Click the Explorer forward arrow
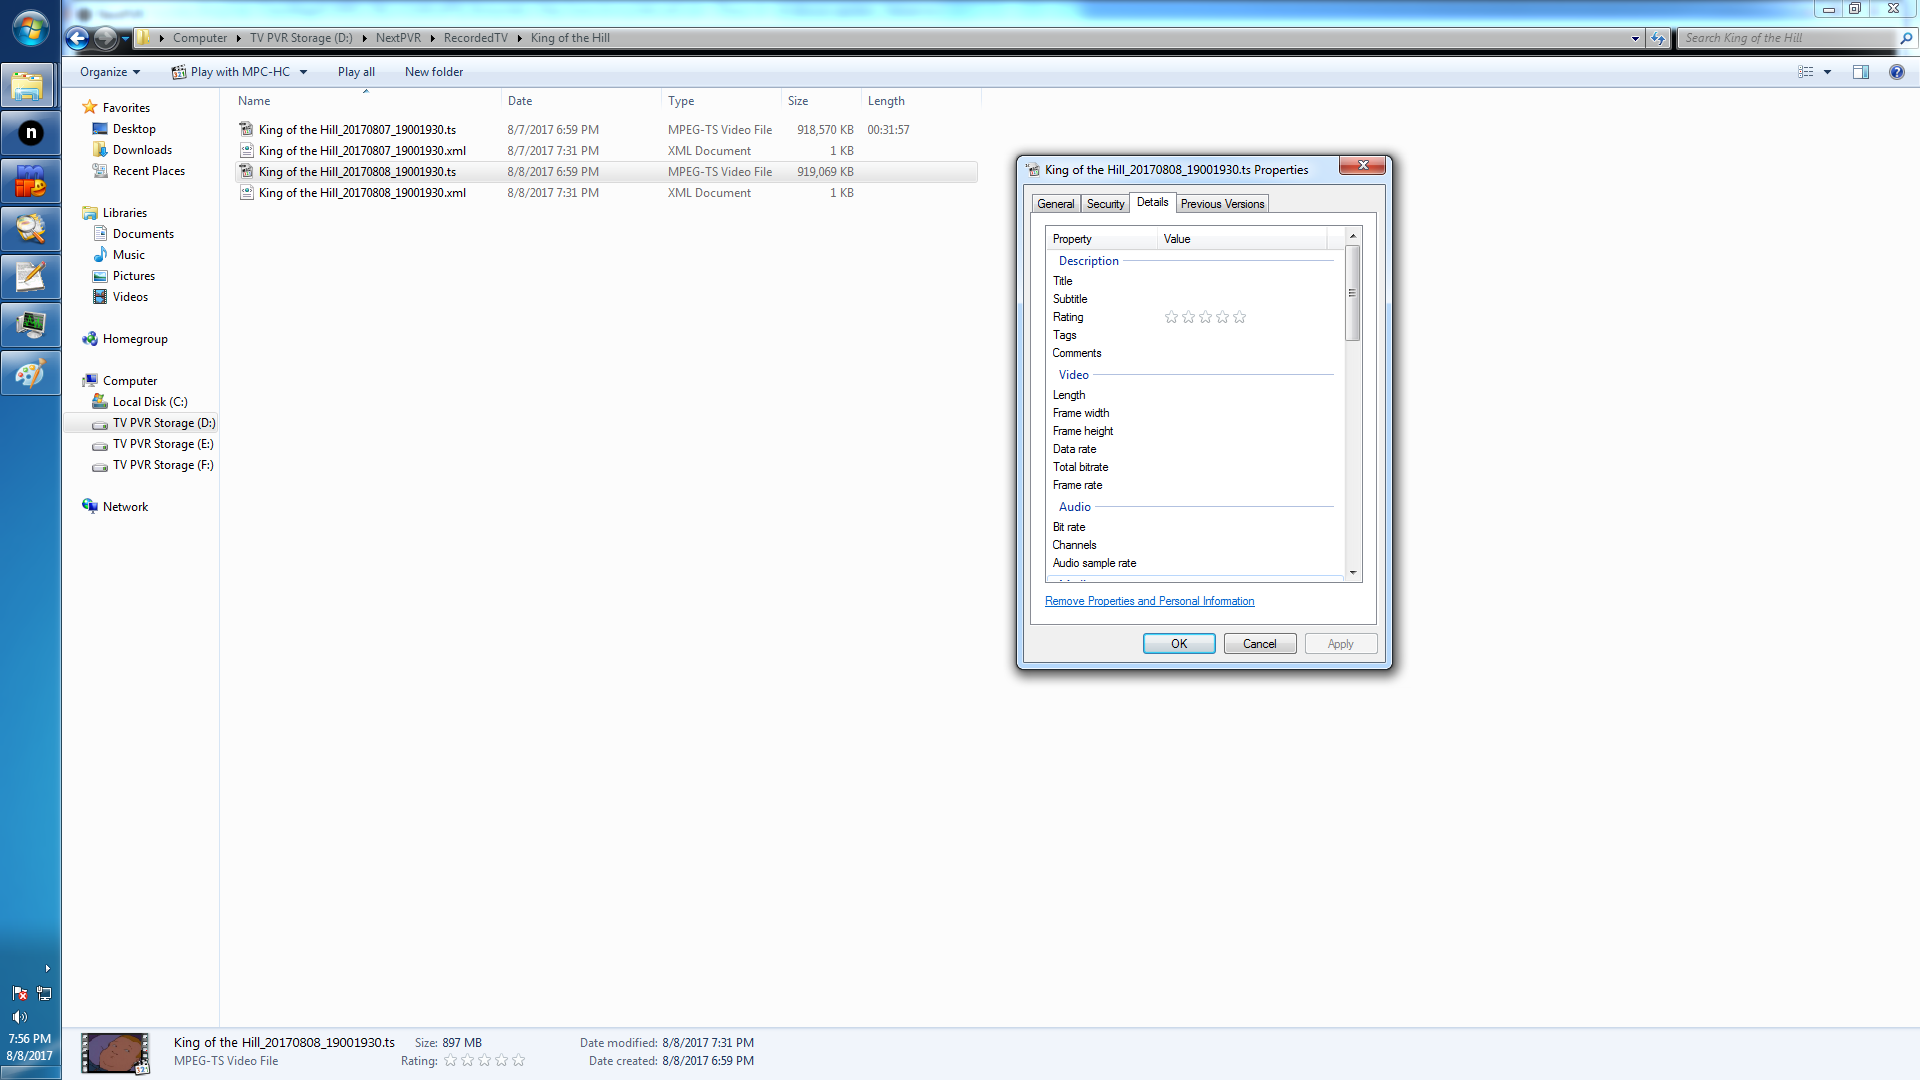This screenshot has width=1920, height=1080. 105,38
